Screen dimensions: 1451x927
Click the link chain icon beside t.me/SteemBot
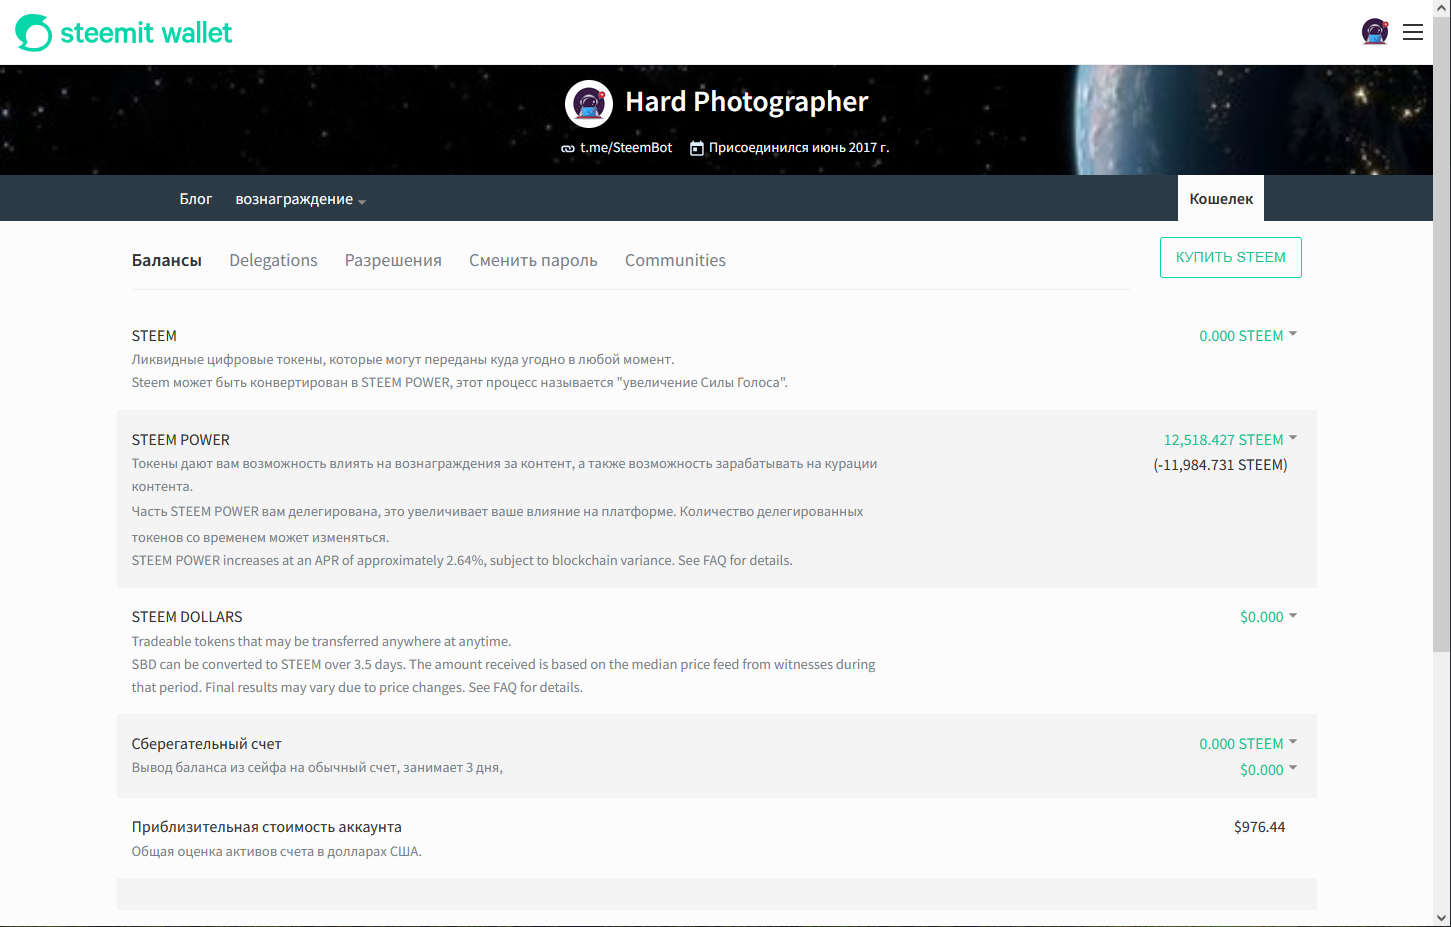coord(568,148)
